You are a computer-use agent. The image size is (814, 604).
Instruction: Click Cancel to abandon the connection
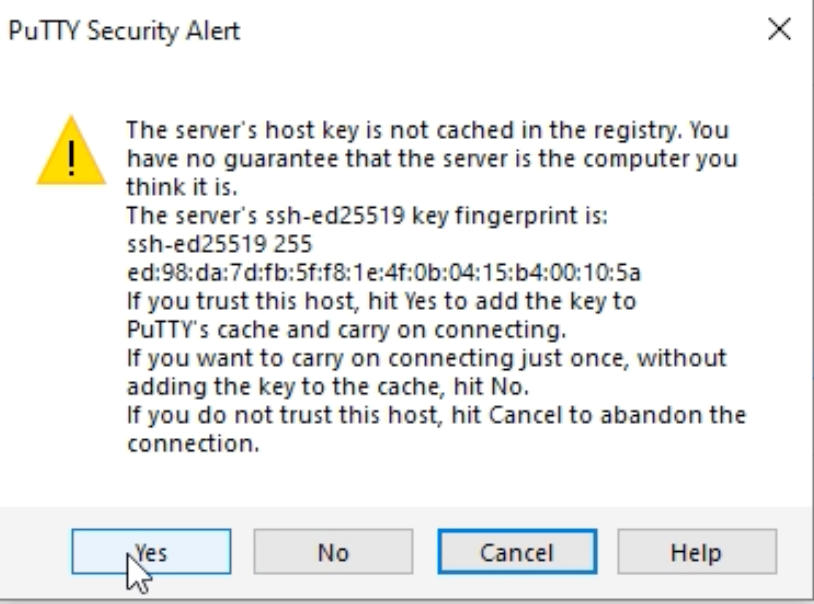517,552
